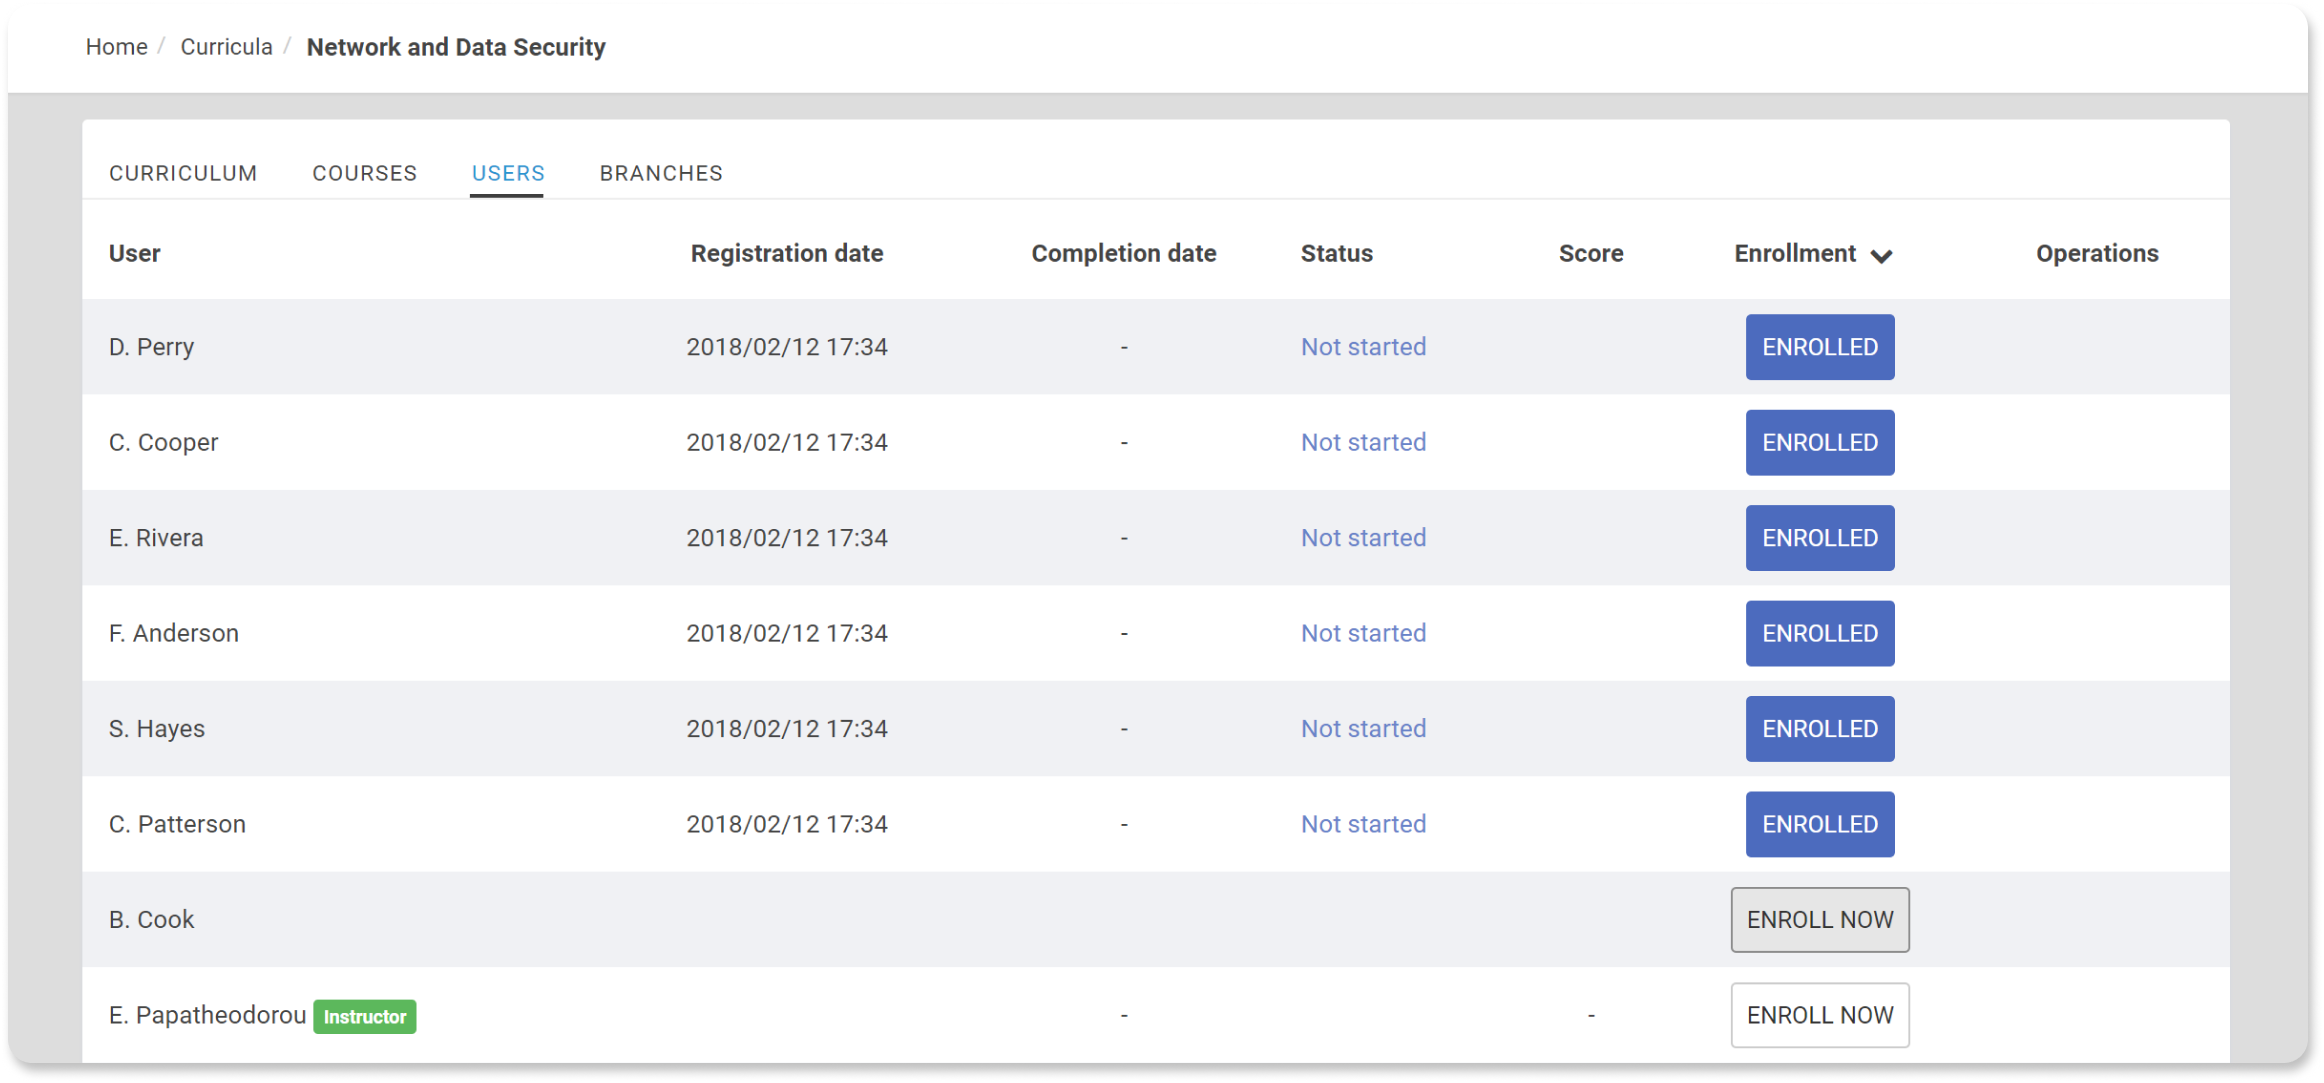This screenshot has width=2324, height=1083.
Task: Select the user name D. Perry
Action: tap(151, 347)
